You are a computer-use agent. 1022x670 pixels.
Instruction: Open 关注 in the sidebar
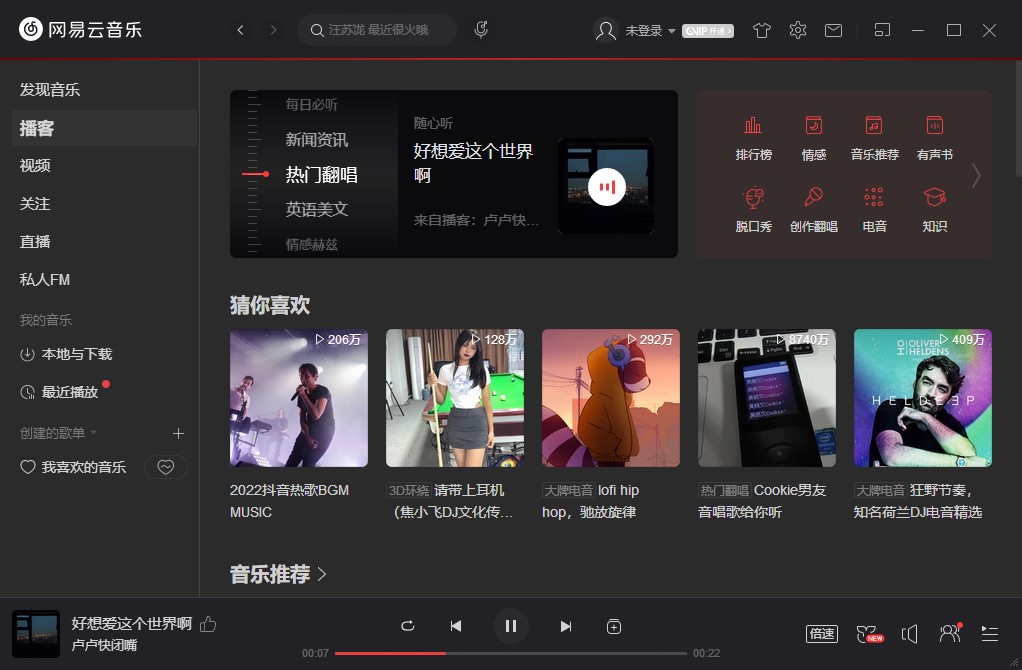[x=35, y=203]
